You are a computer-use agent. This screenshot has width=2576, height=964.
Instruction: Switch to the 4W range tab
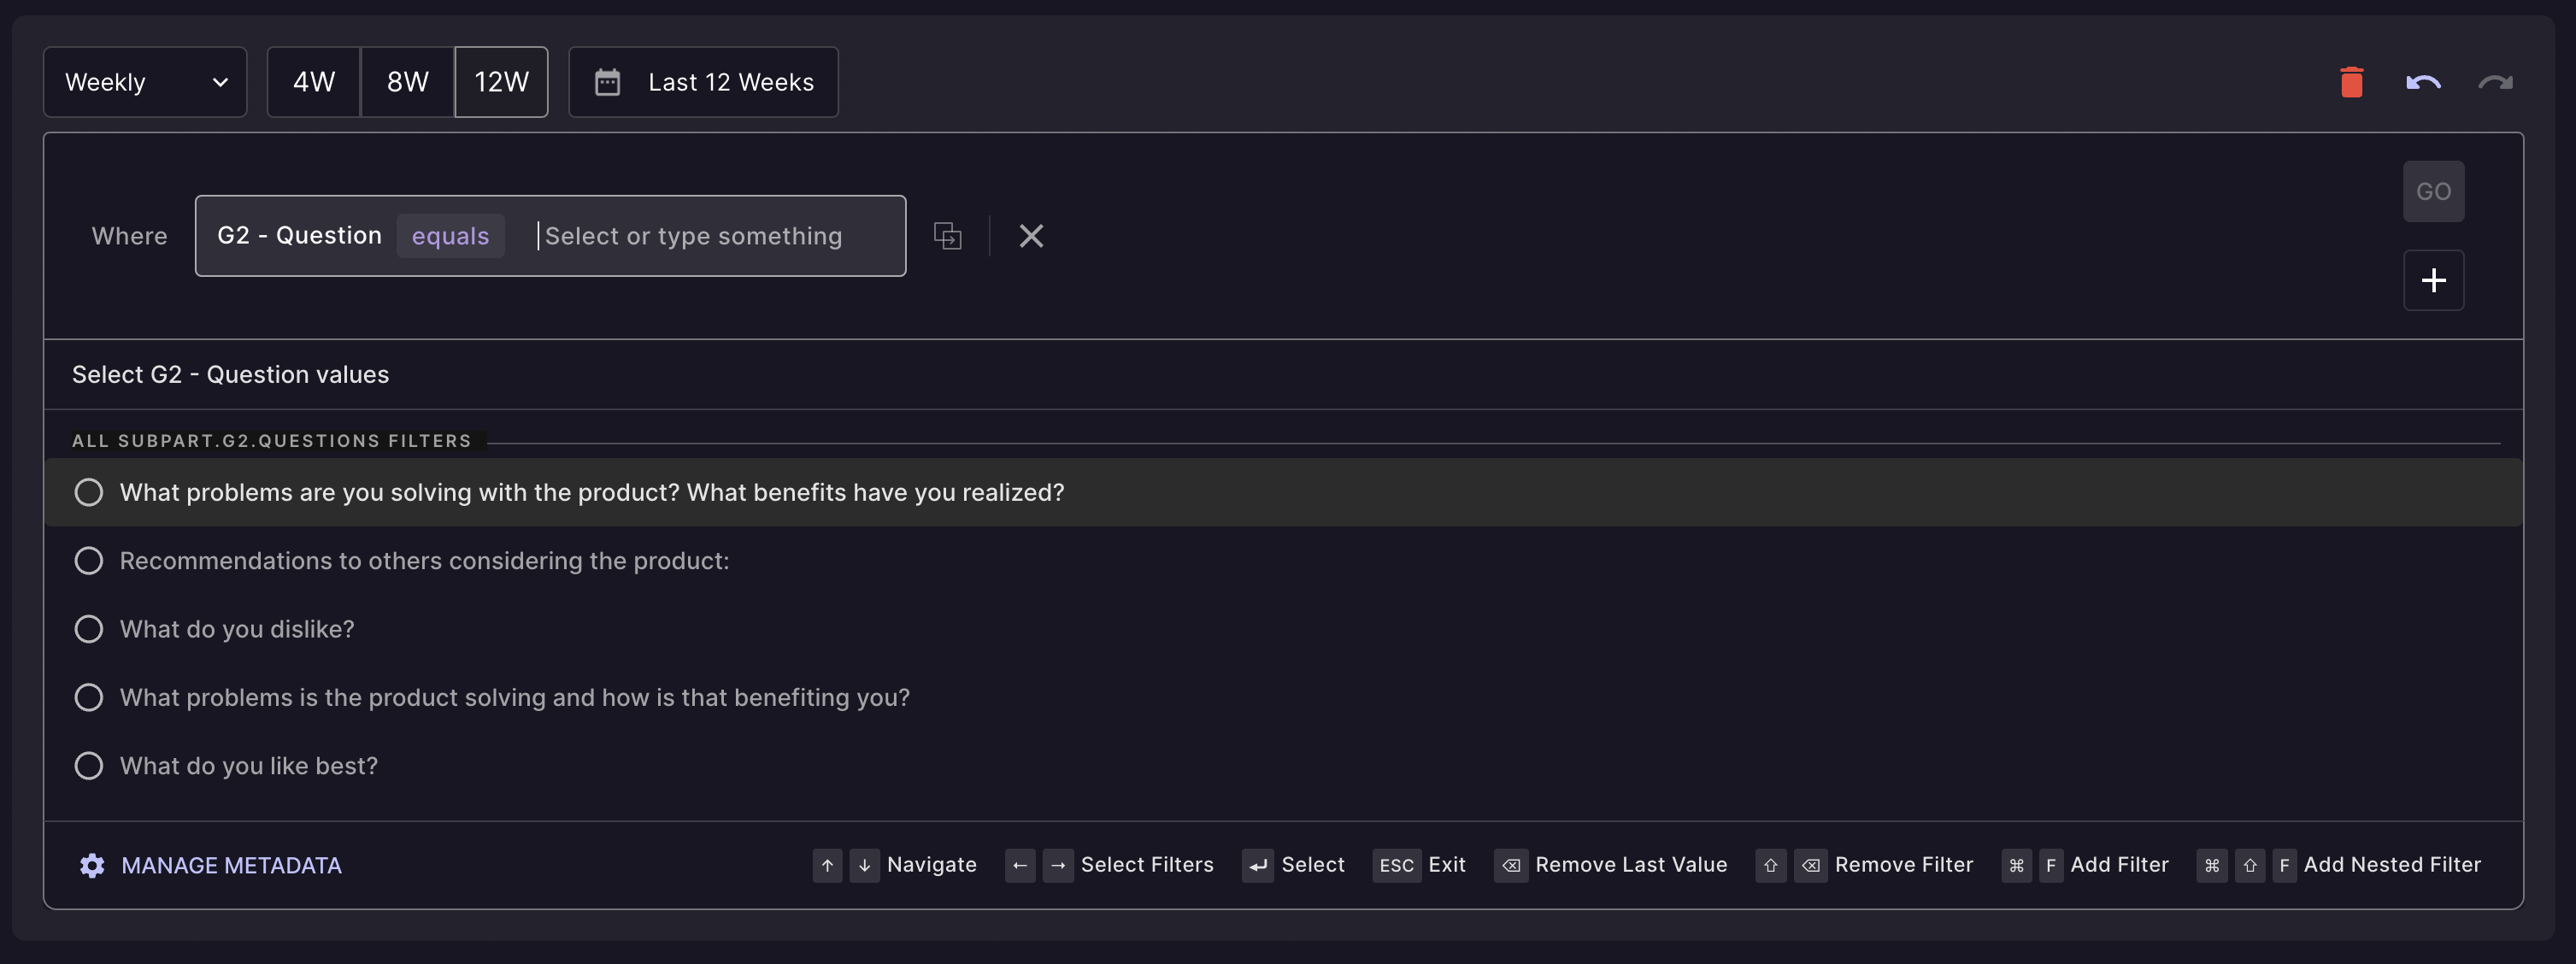tap(313, 82)
